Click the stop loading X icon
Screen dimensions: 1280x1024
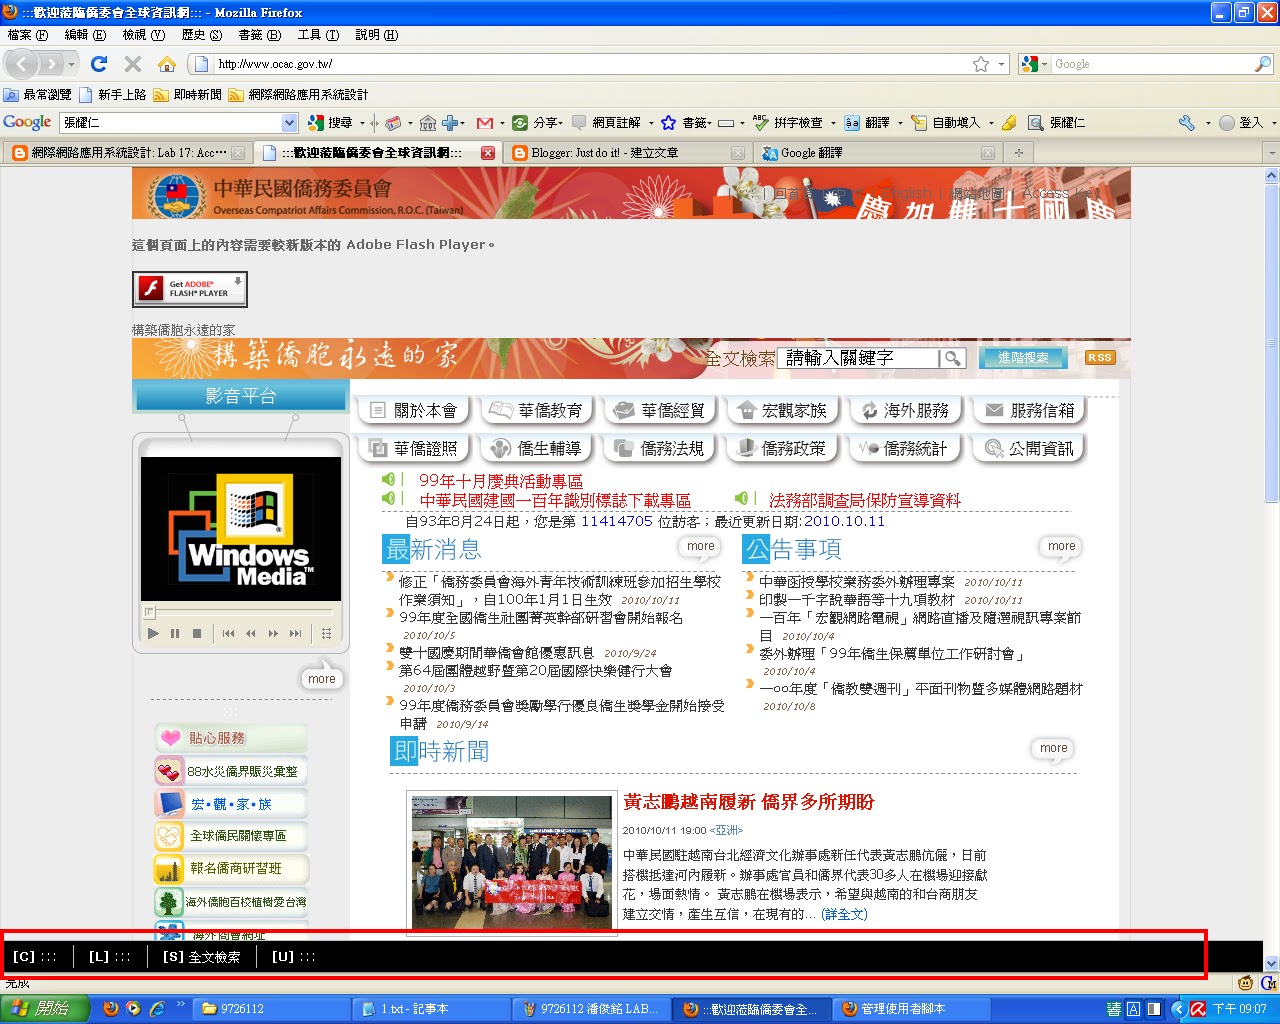[x=132, y=64]
